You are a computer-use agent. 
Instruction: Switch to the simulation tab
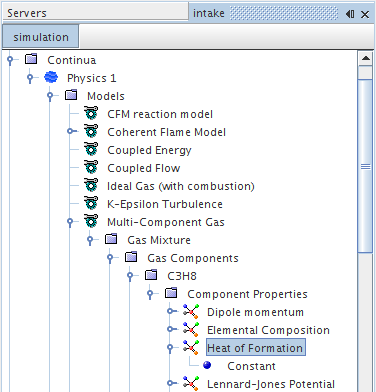click(x=41, y=37)
